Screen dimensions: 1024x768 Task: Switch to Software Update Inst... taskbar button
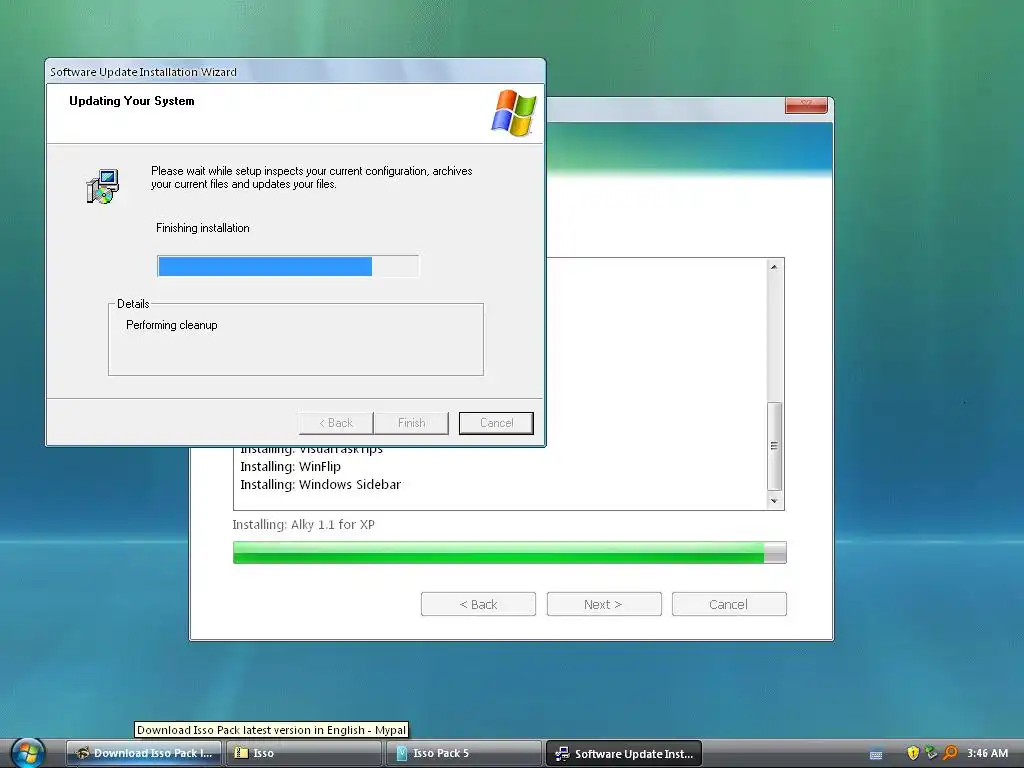point(624,753)
